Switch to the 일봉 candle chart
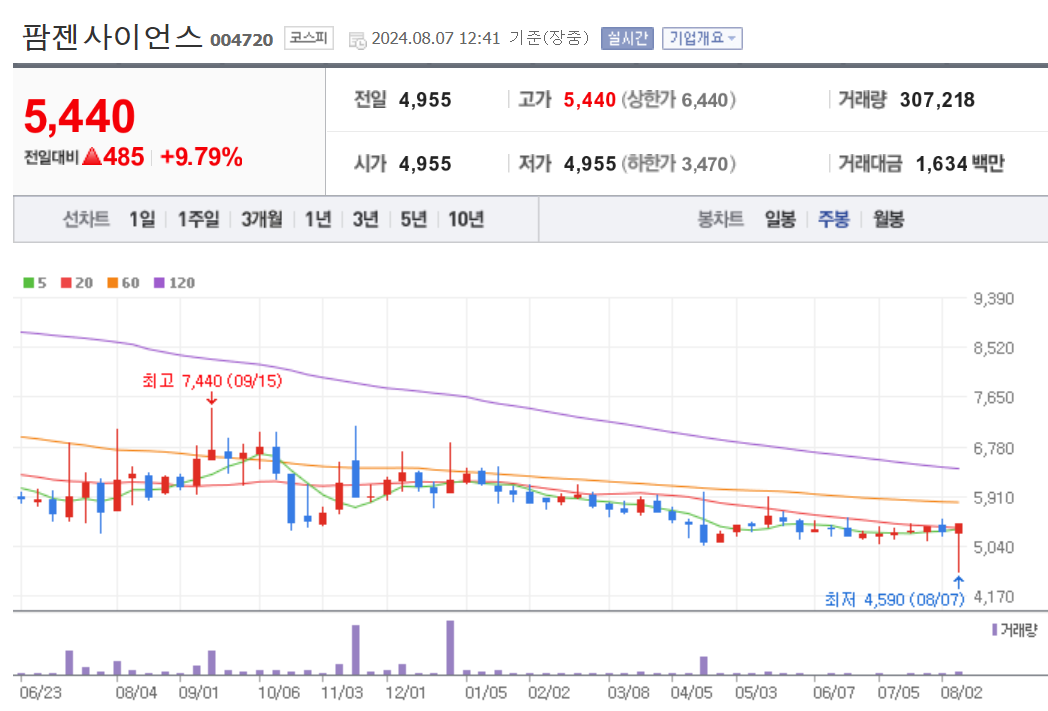This screenshot has width=1048, height=711. click(780, 219)
